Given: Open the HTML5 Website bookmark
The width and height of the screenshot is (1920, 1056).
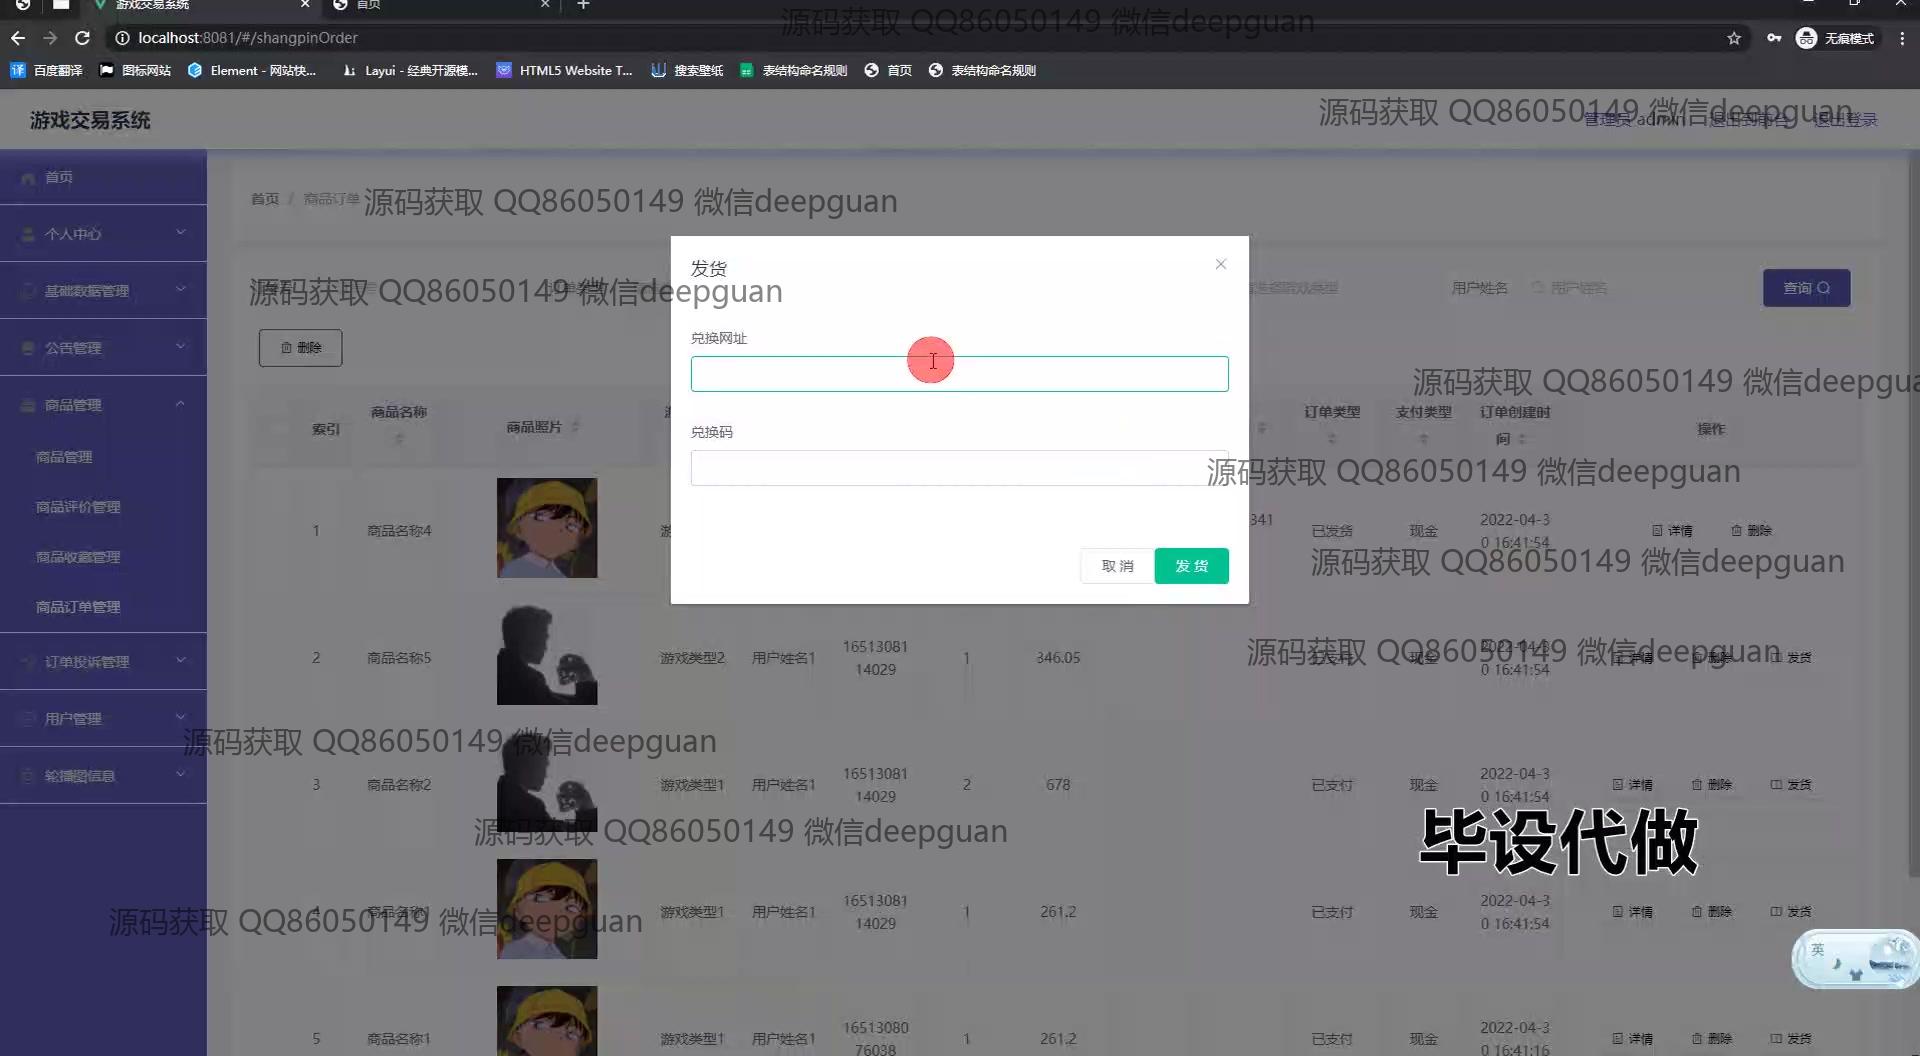Looking at the screenshot, I should [x=564, y=70].
